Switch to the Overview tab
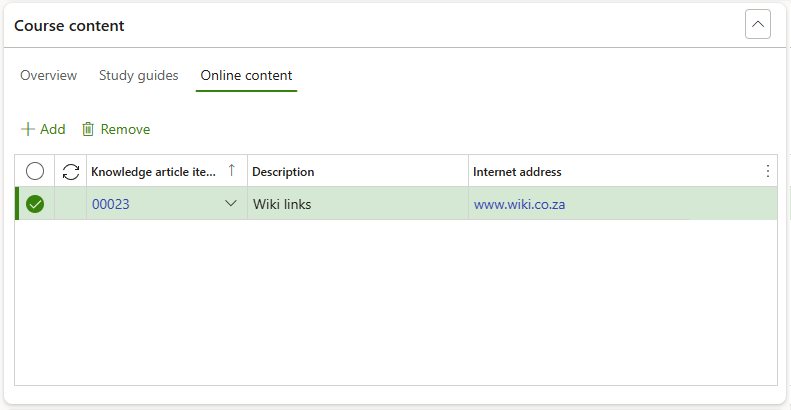791x410 pixels. coord(48,75)
